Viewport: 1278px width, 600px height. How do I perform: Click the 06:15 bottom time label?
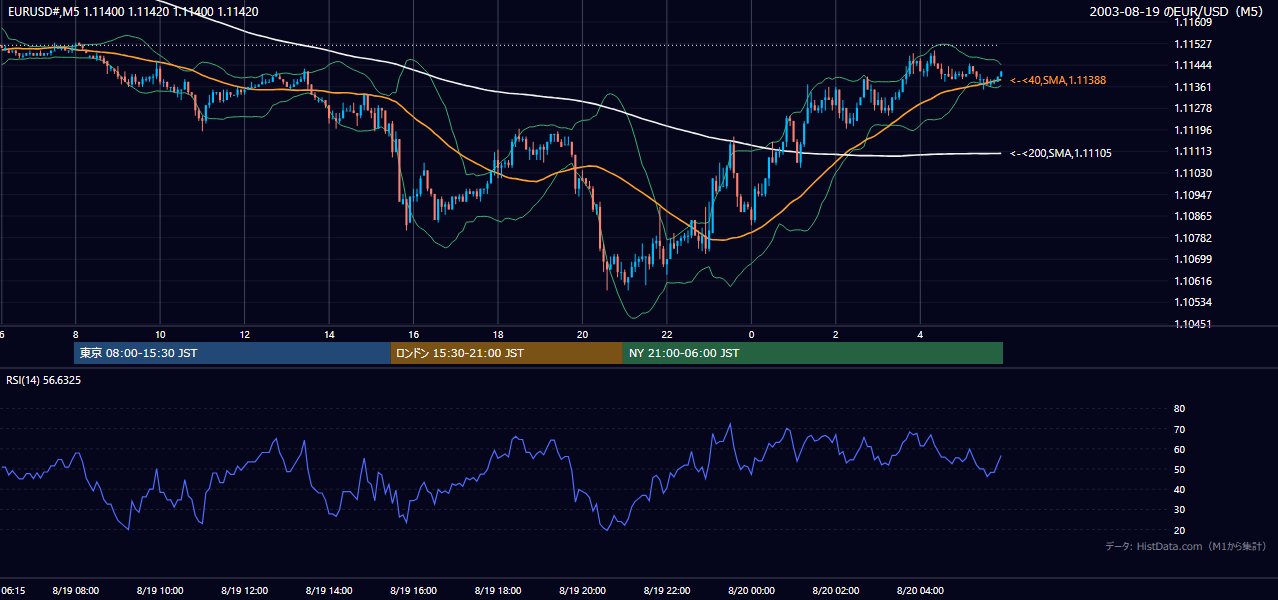point(13,591)
